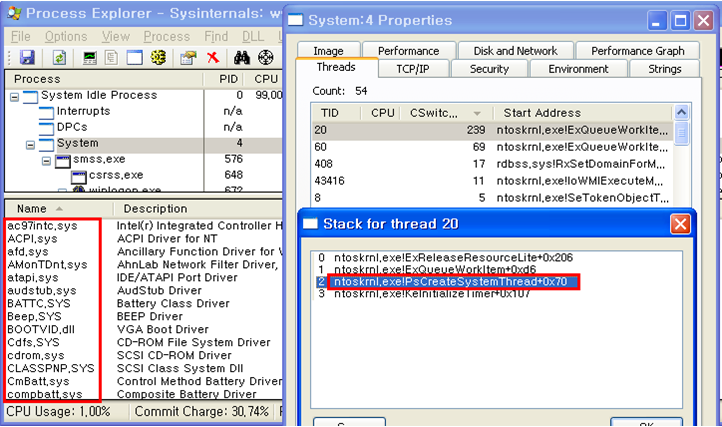Click the PID column header
The image size is (722, 427).
point(224,79)
